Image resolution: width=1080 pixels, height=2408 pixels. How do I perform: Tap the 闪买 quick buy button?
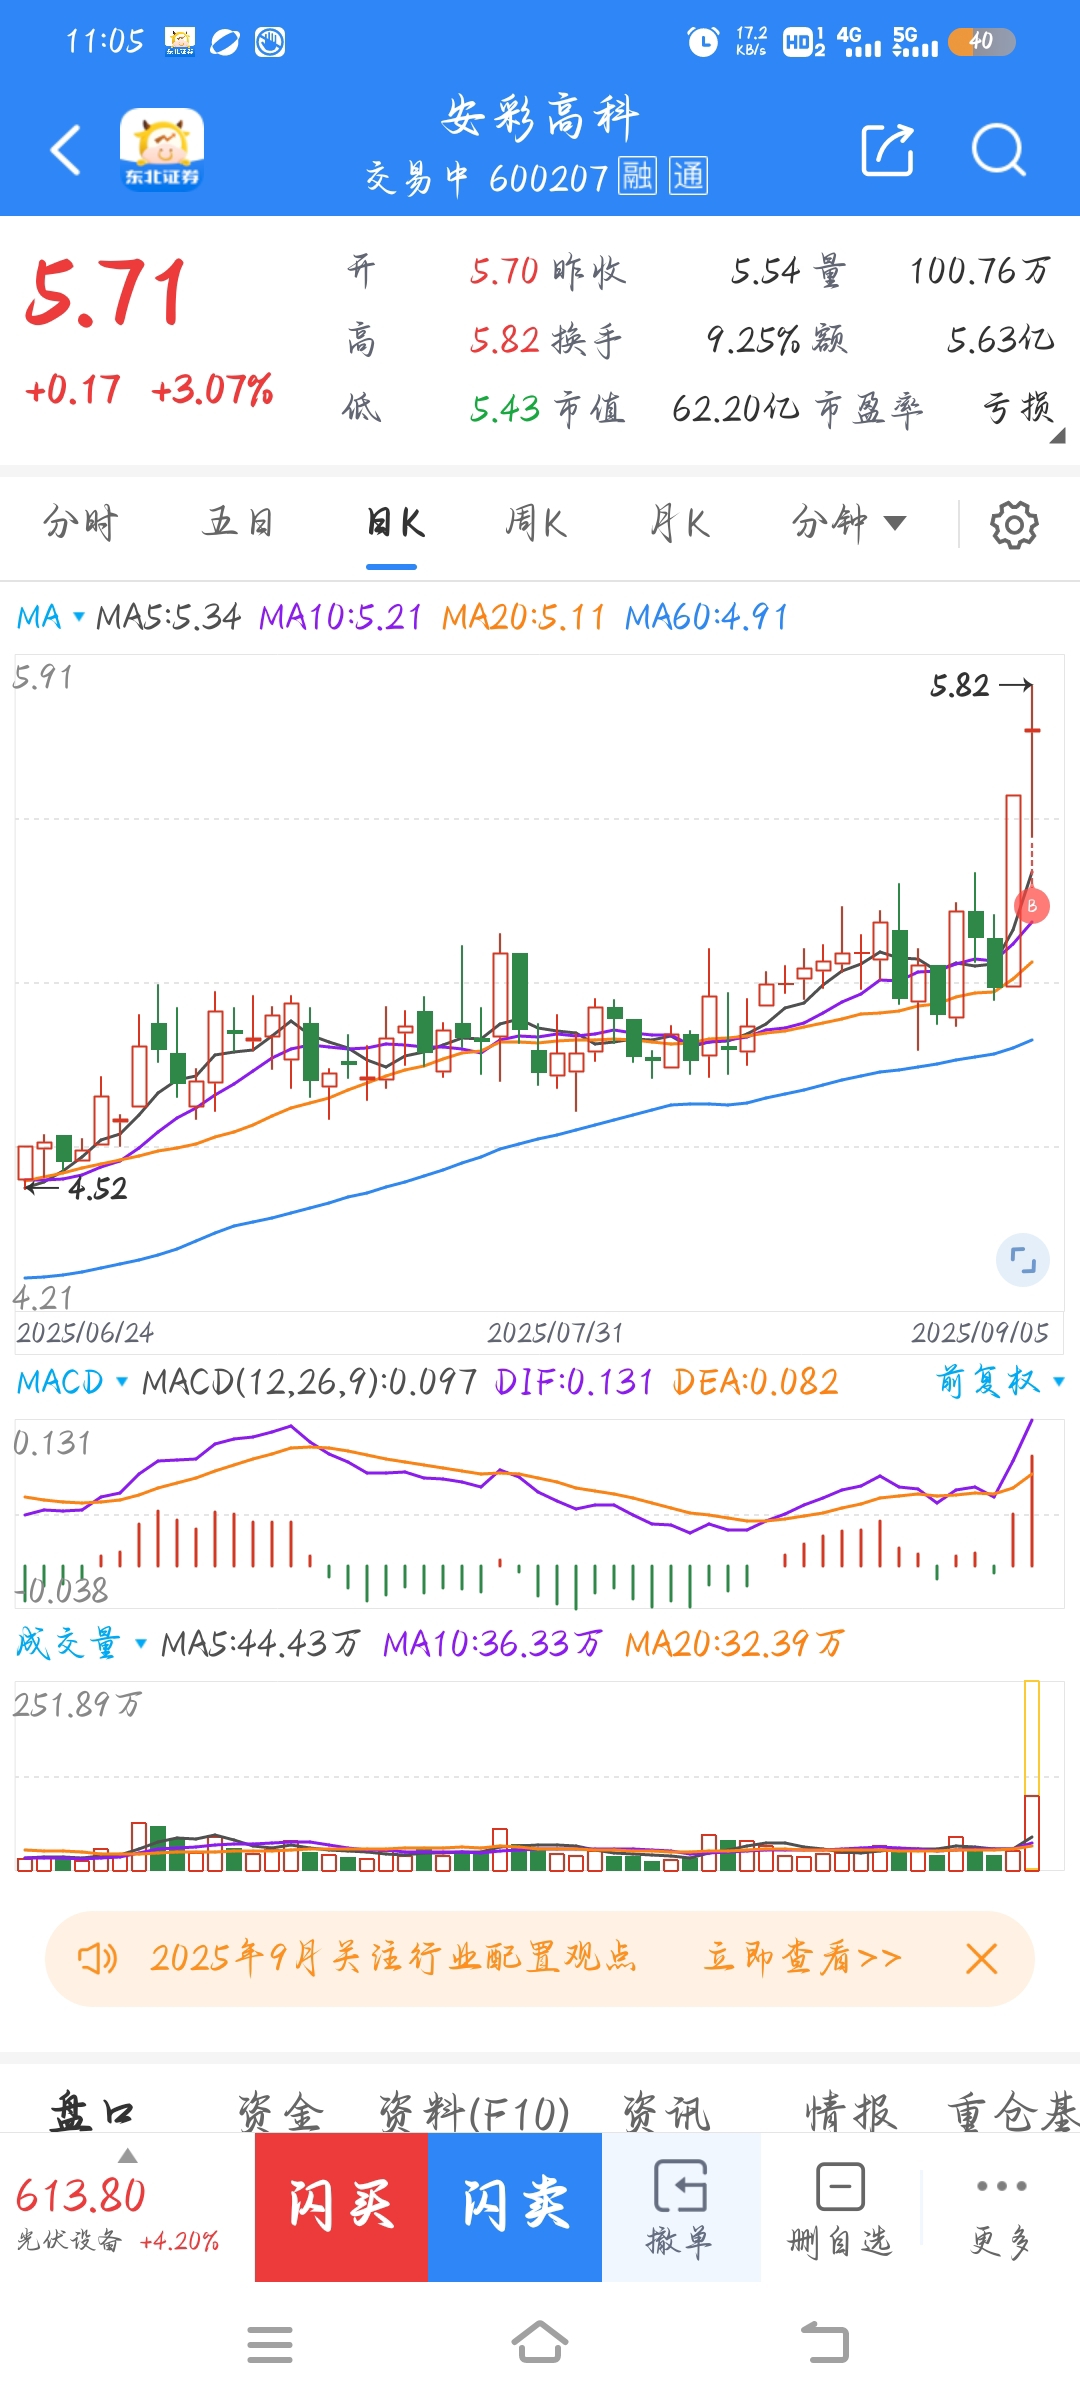(x=341, y=2207)
